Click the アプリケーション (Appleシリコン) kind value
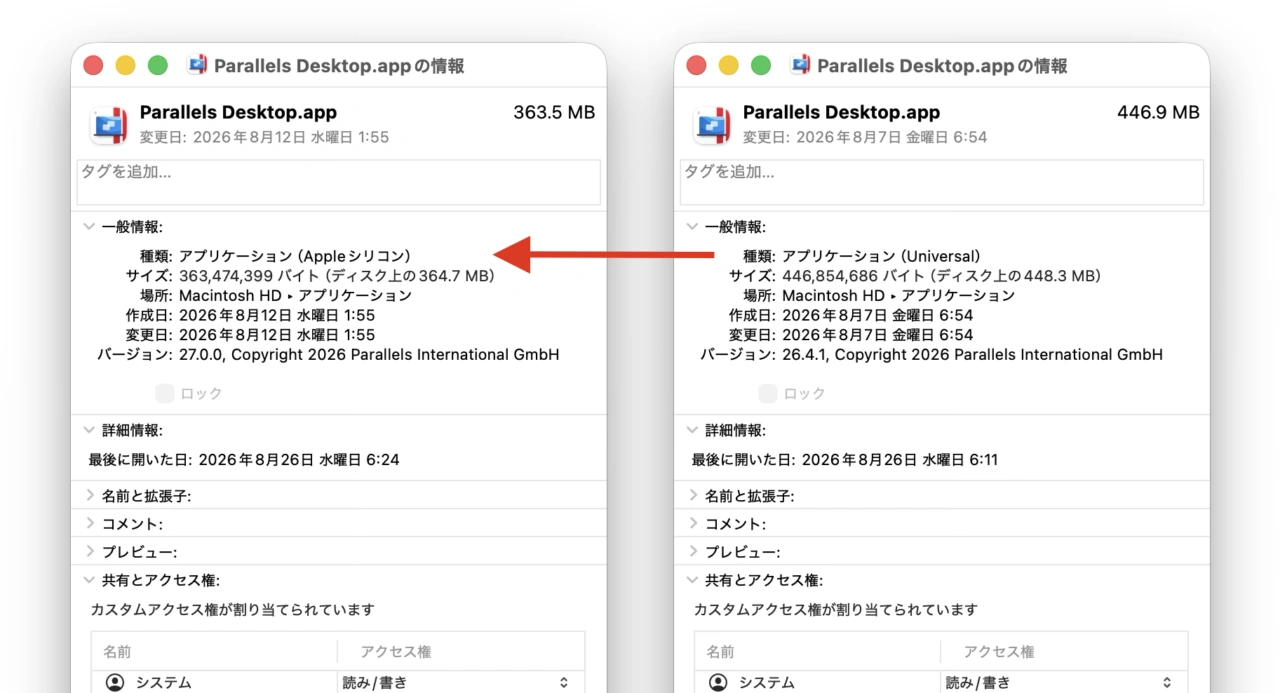Image resolution: width=1280 pixels, height=693 pixels. pos(296,256)
